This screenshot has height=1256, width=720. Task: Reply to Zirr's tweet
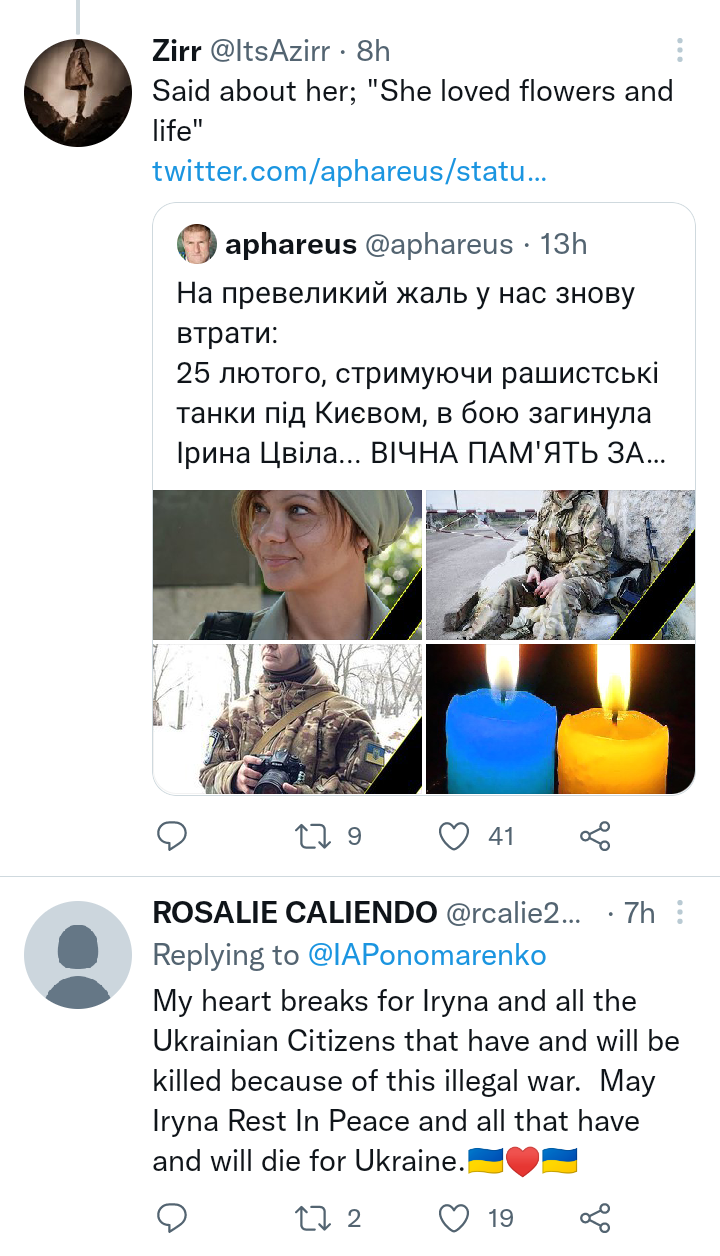click(173, 835)
